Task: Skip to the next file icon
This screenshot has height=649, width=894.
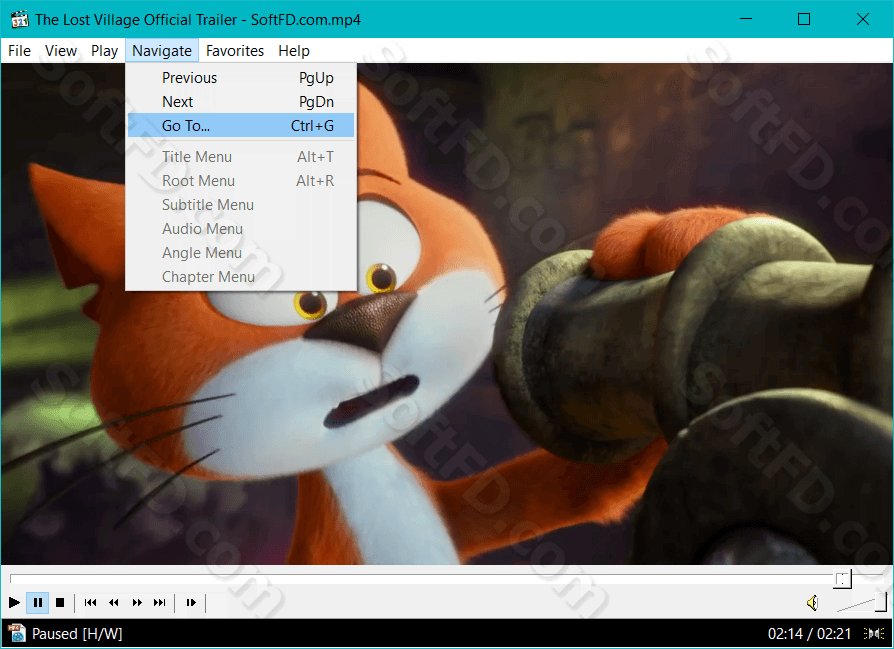Action: [160, 602]
